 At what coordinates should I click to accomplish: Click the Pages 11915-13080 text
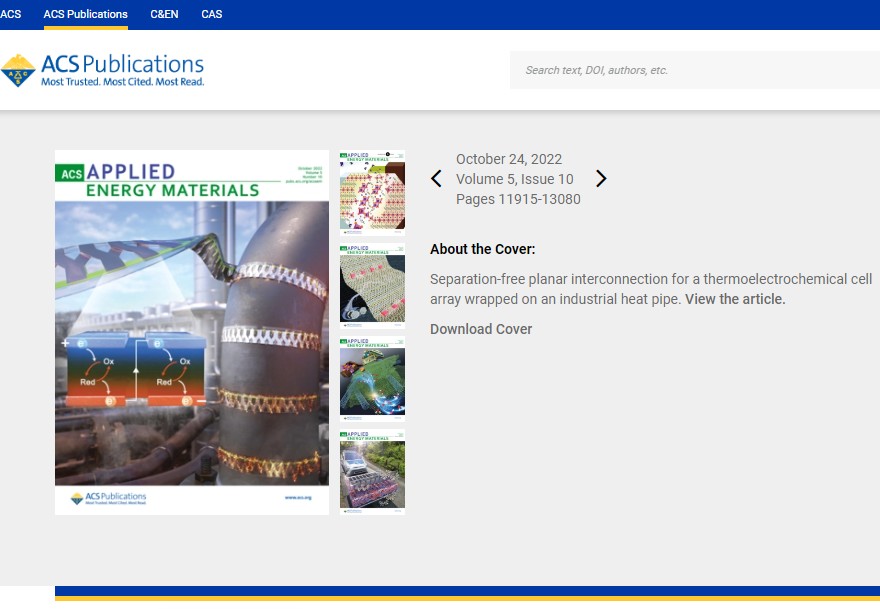pyautogui.click(x=518, y=199)
